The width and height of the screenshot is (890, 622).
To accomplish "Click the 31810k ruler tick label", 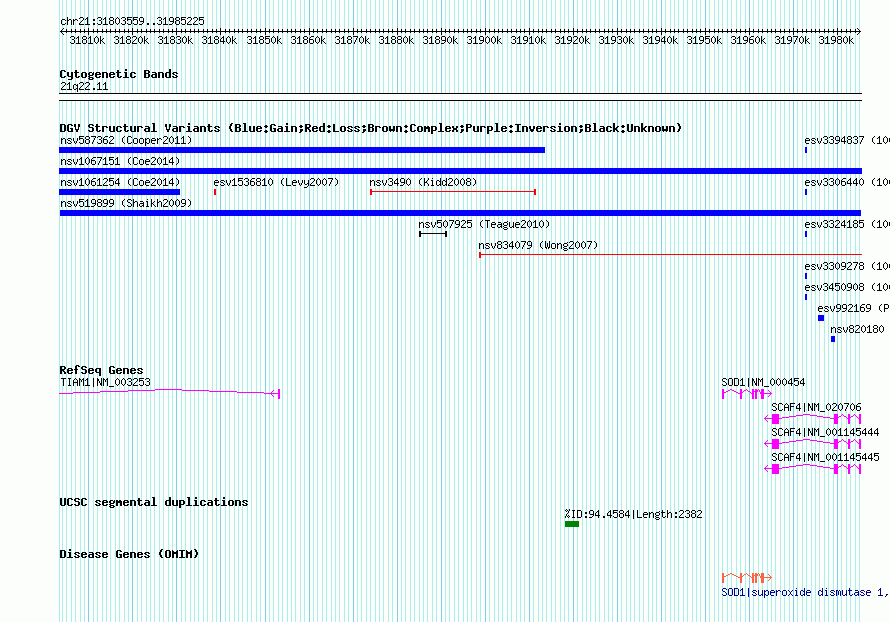I will [x=87, y=40].
